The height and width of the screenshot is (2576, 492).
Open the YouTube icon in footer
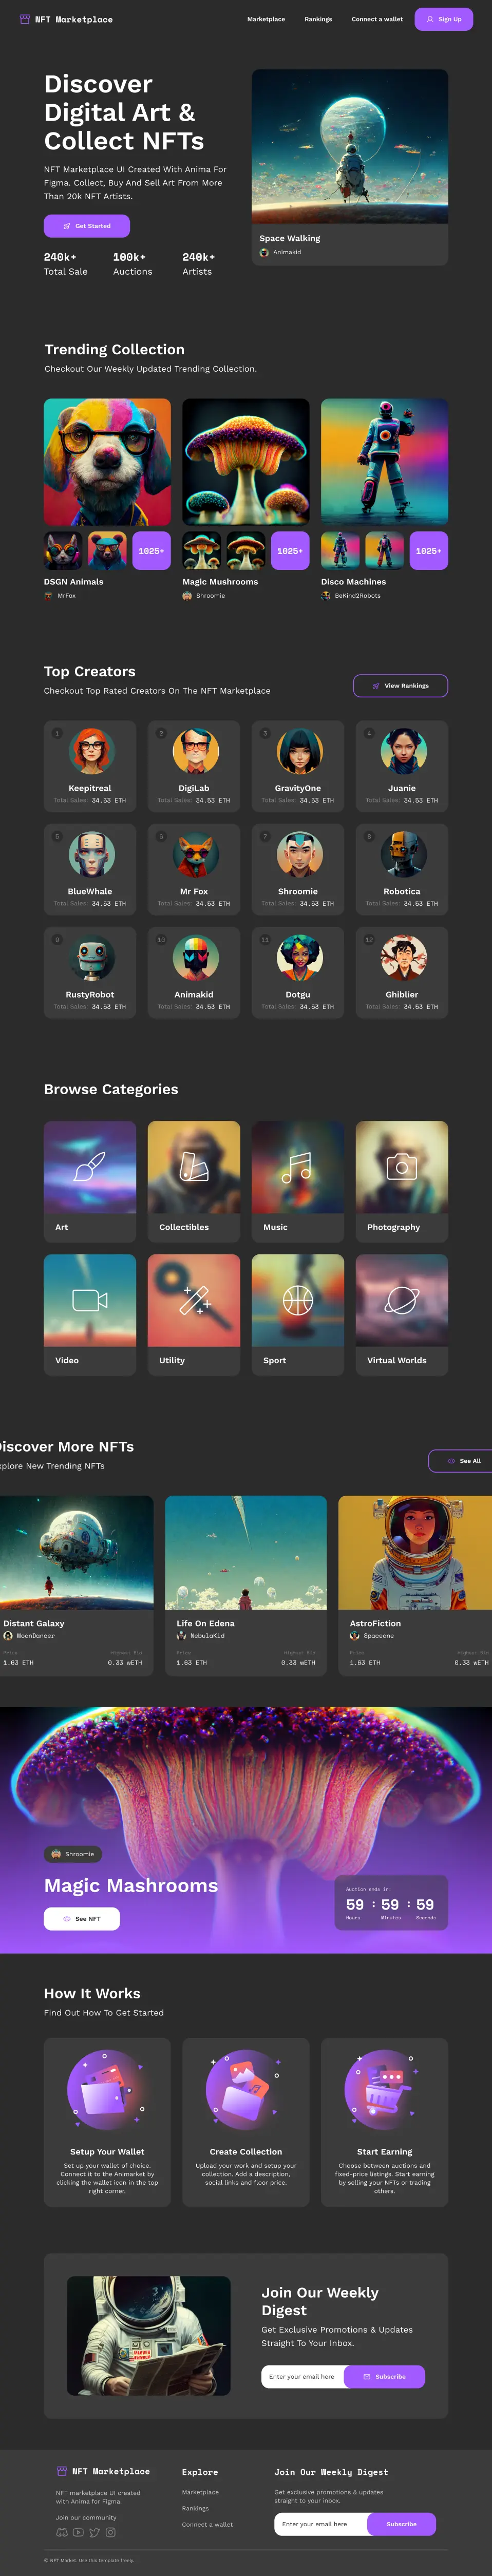point(78,2532)
